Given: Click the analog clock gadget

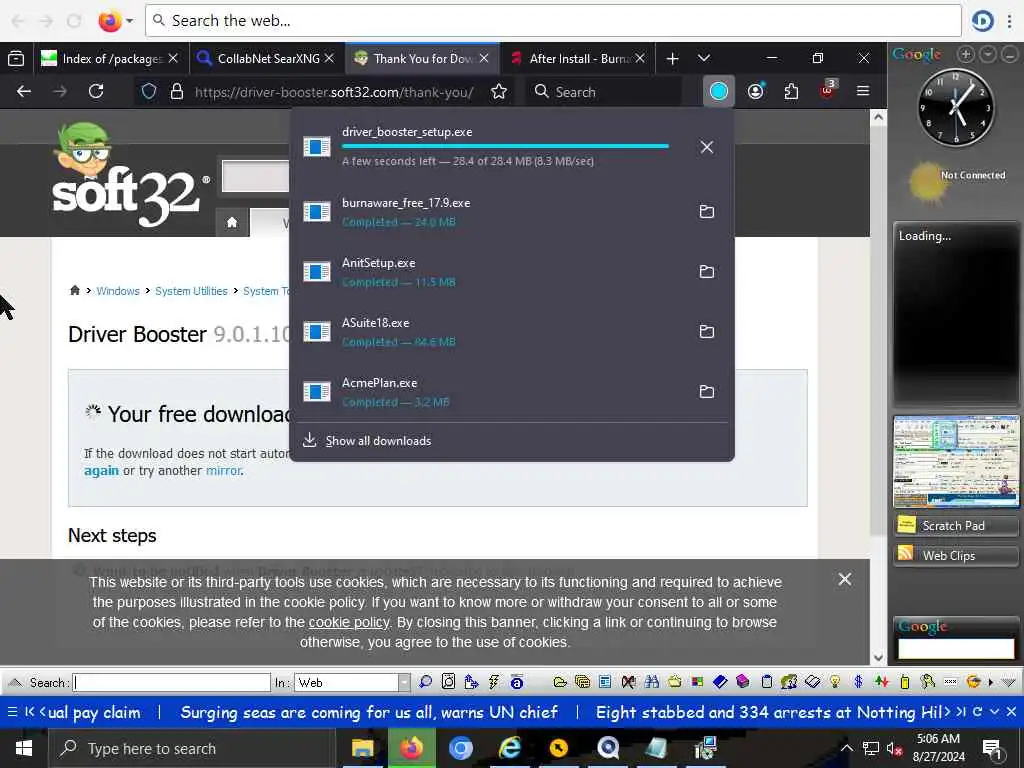Looking at the screenshot, I should (957, 108).
